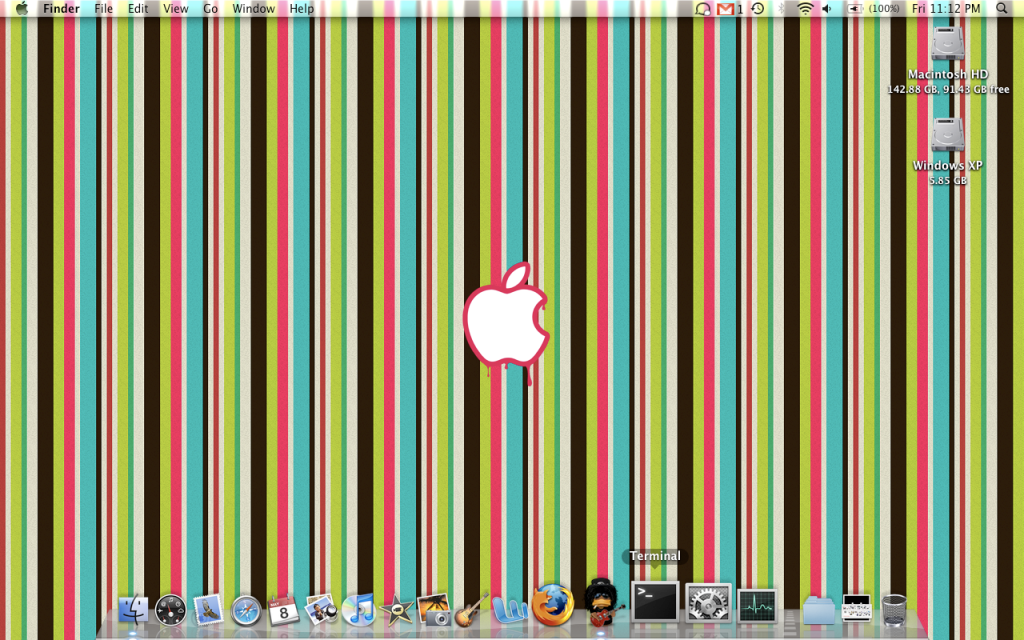Open the File menu
The image size is (1024, 640).
[104, 9]
